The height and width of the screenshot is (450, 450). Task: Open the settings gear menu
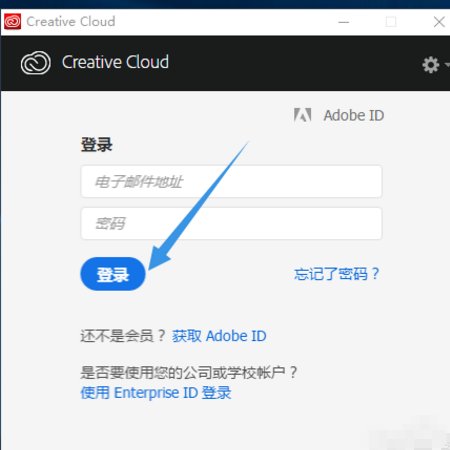pos(431,65)
